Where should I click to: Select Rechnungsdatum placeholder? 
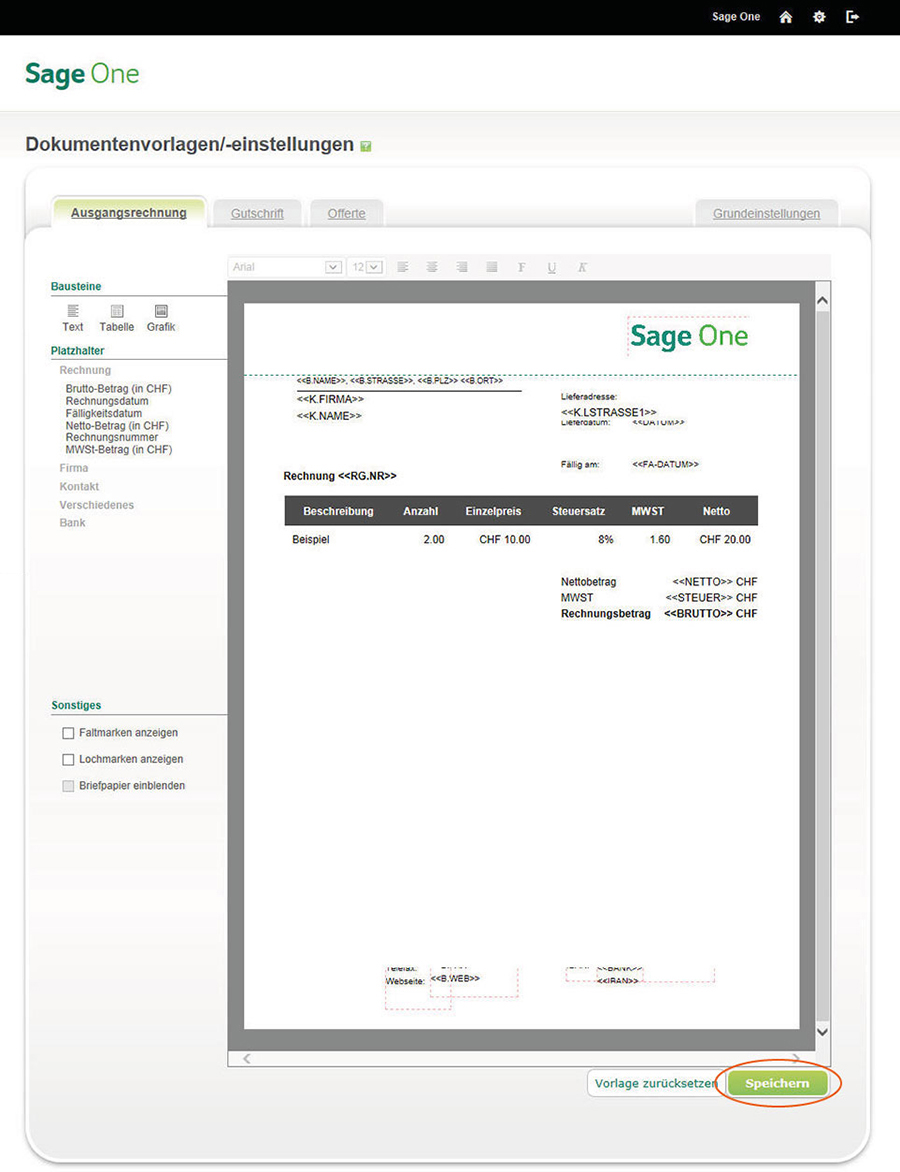pos(107,401)
